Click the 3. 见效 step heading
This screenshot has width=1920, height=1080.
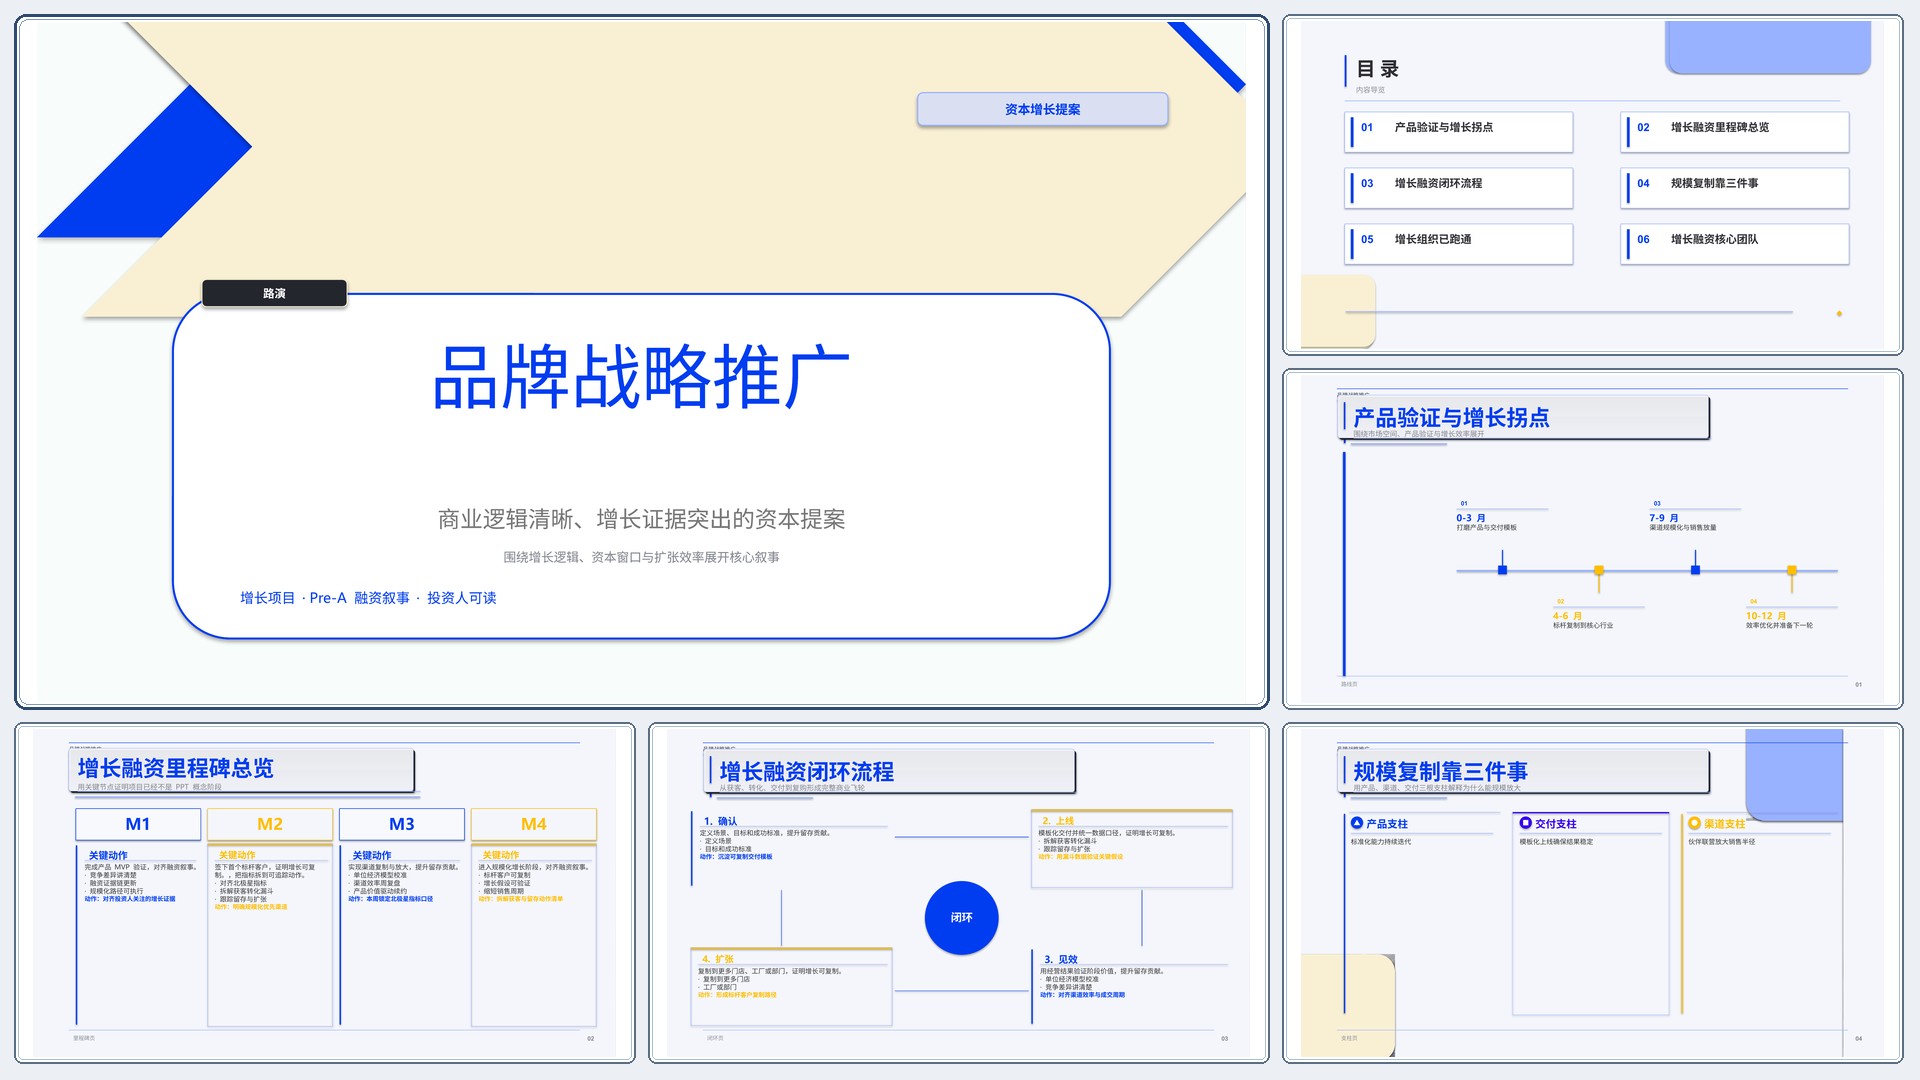pyautogui.click(x=1061, y=959)
